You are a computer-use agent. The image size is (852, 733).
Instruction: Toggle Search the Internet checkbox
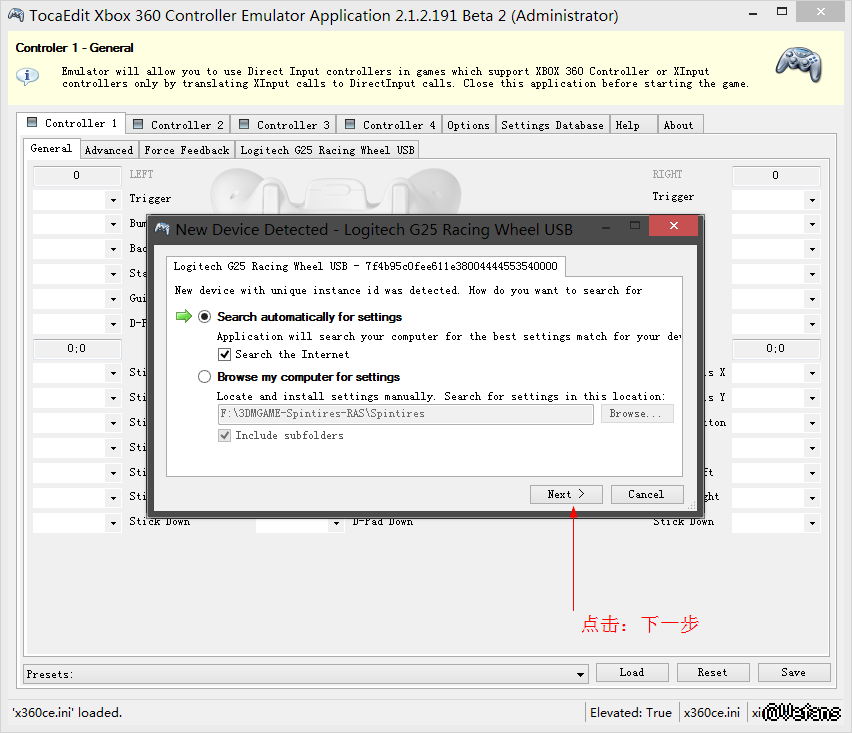click(x=224, y=355)
